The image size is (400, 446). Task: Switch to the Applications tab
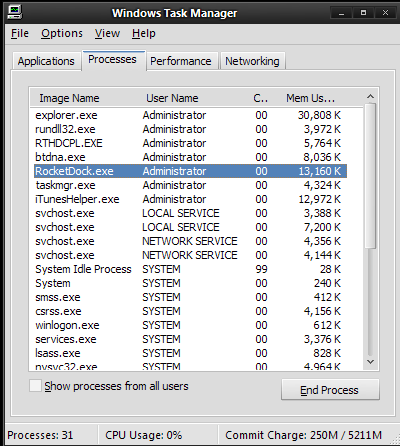click(46, 61)
